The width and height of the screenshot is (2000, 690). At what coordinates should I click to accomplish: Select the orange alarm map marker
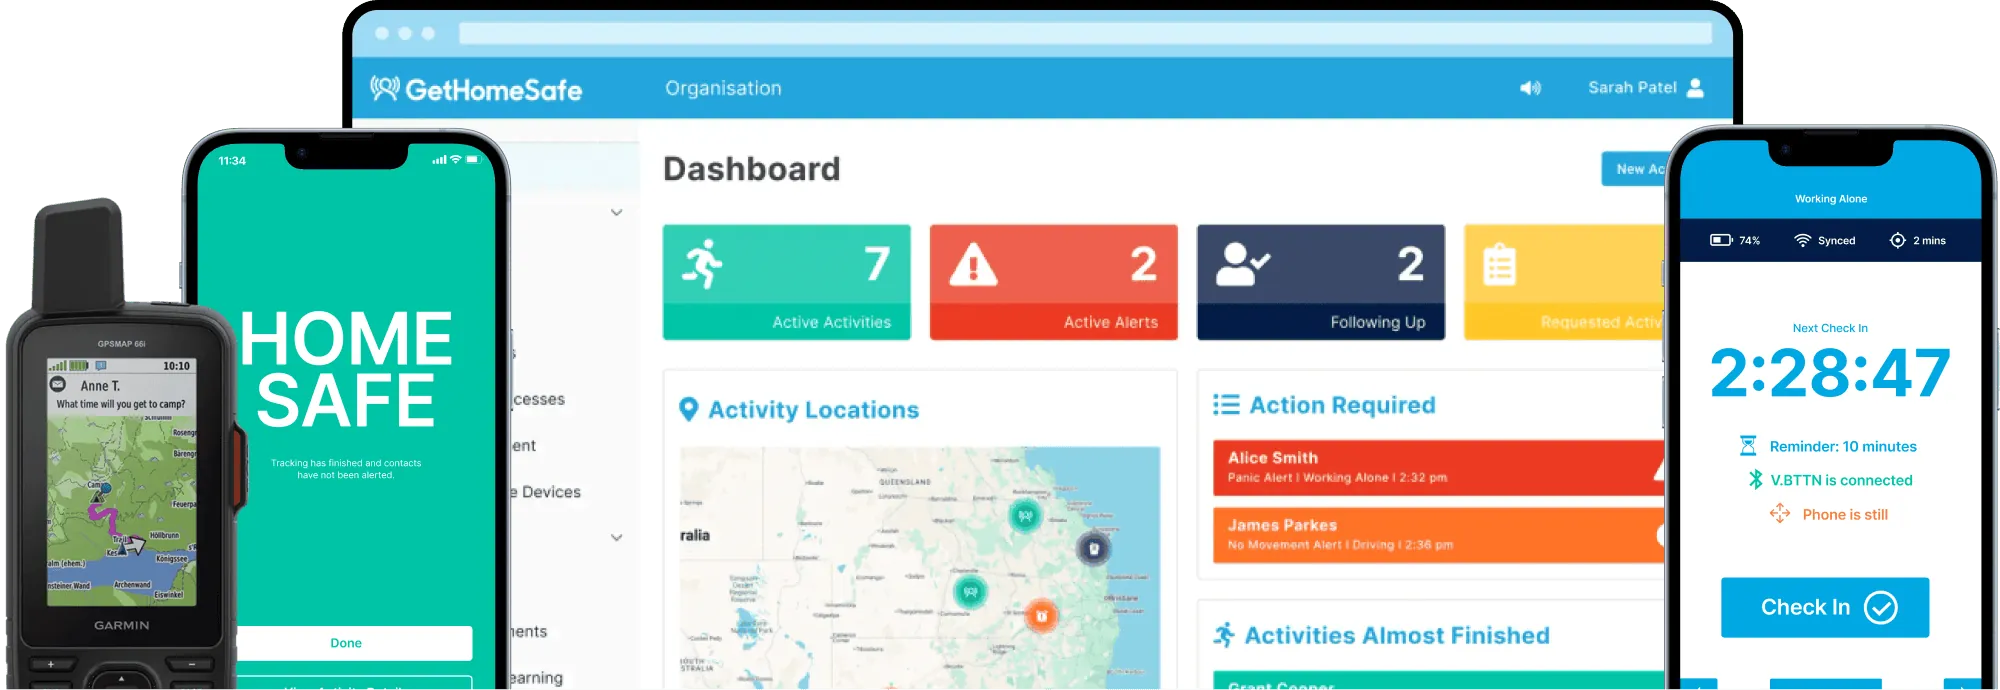[1041, 615]
